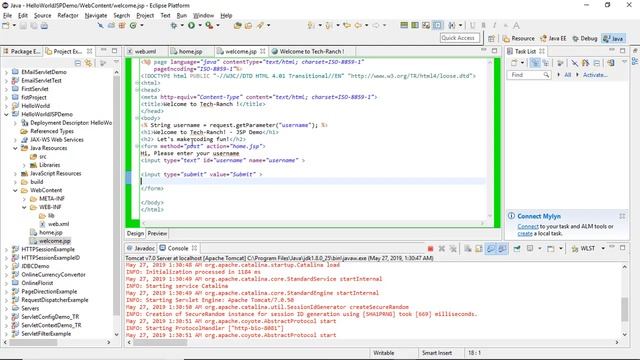Switch to the Javadoc tab

pyautogui.click(x=141, y=248)
